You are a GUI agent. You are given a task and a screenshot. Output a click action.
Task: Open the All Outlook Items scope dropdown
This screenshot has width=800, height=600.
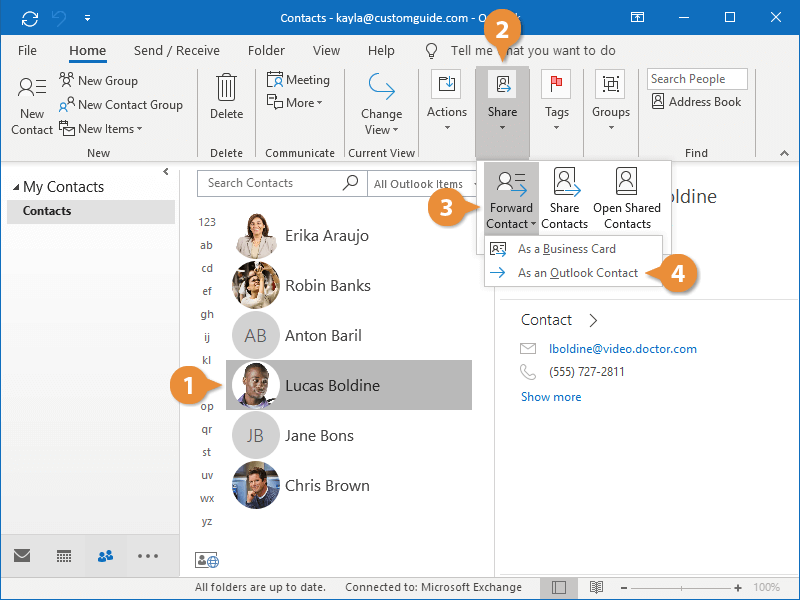[x=424, y=184]
